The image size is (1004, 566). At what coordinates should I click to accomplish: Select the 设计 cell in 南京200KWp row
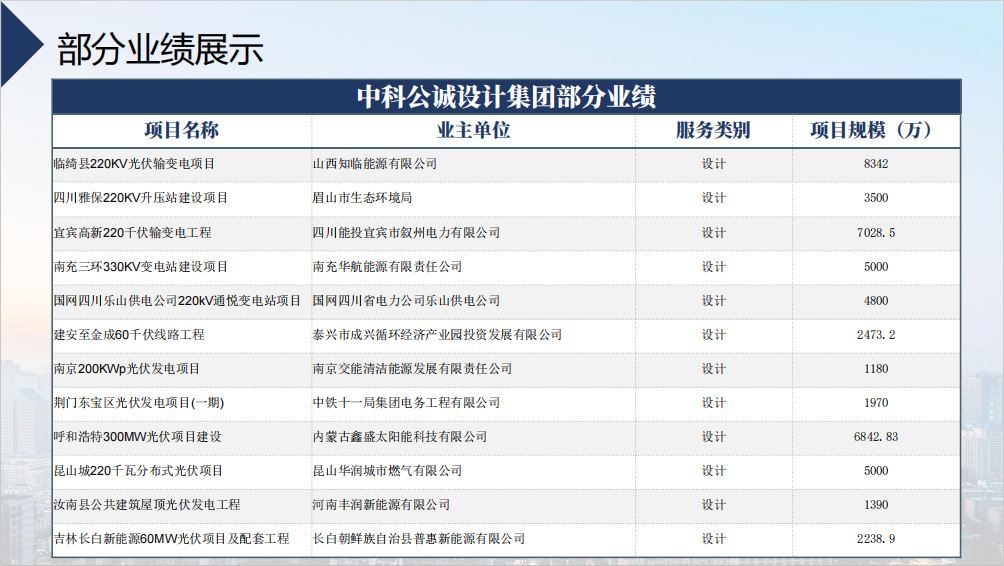713,369
